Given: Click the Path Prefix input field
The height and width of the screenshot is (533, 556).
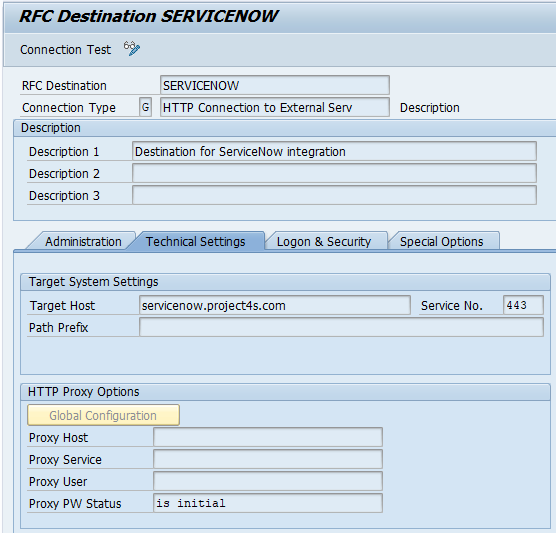Looking at the screenshot, I should click(x=341, y=327).
